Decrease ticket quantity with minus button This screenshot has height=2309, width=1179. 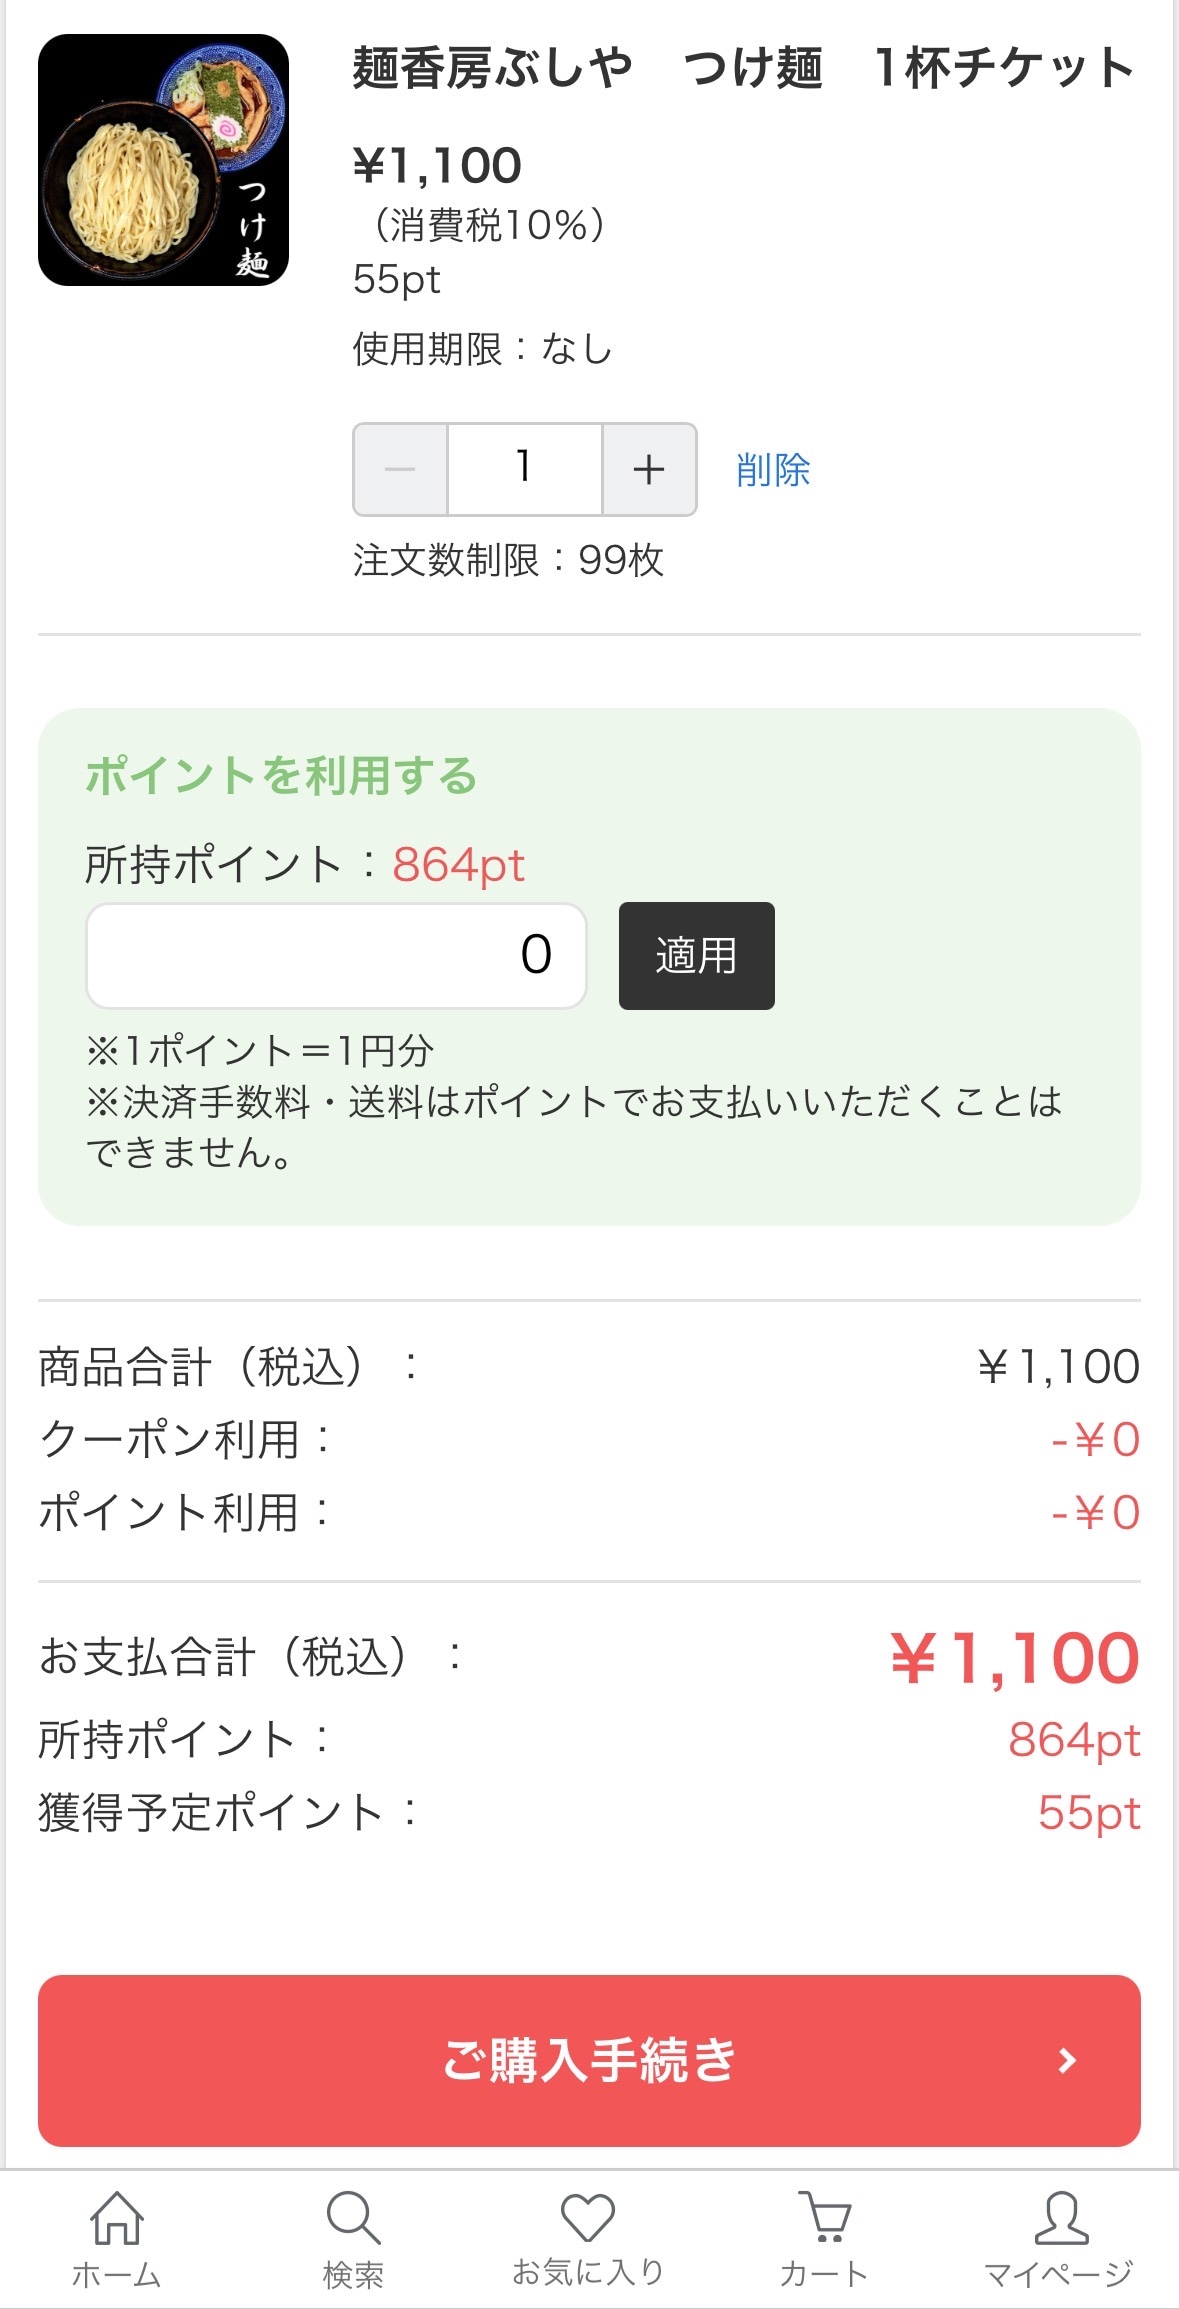400,469
